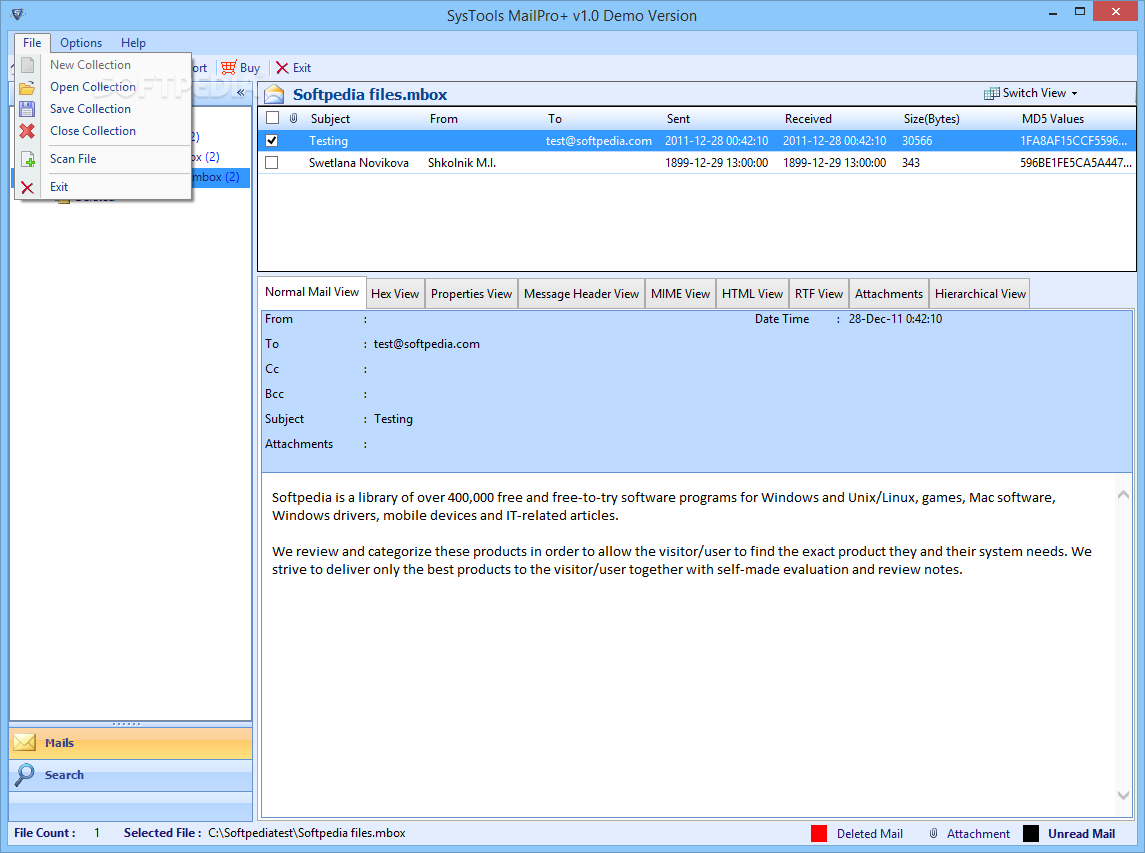Viewport: 1145px width, 853px height.
Task: Switch to MIME View tab
Action: coord(681,294)
